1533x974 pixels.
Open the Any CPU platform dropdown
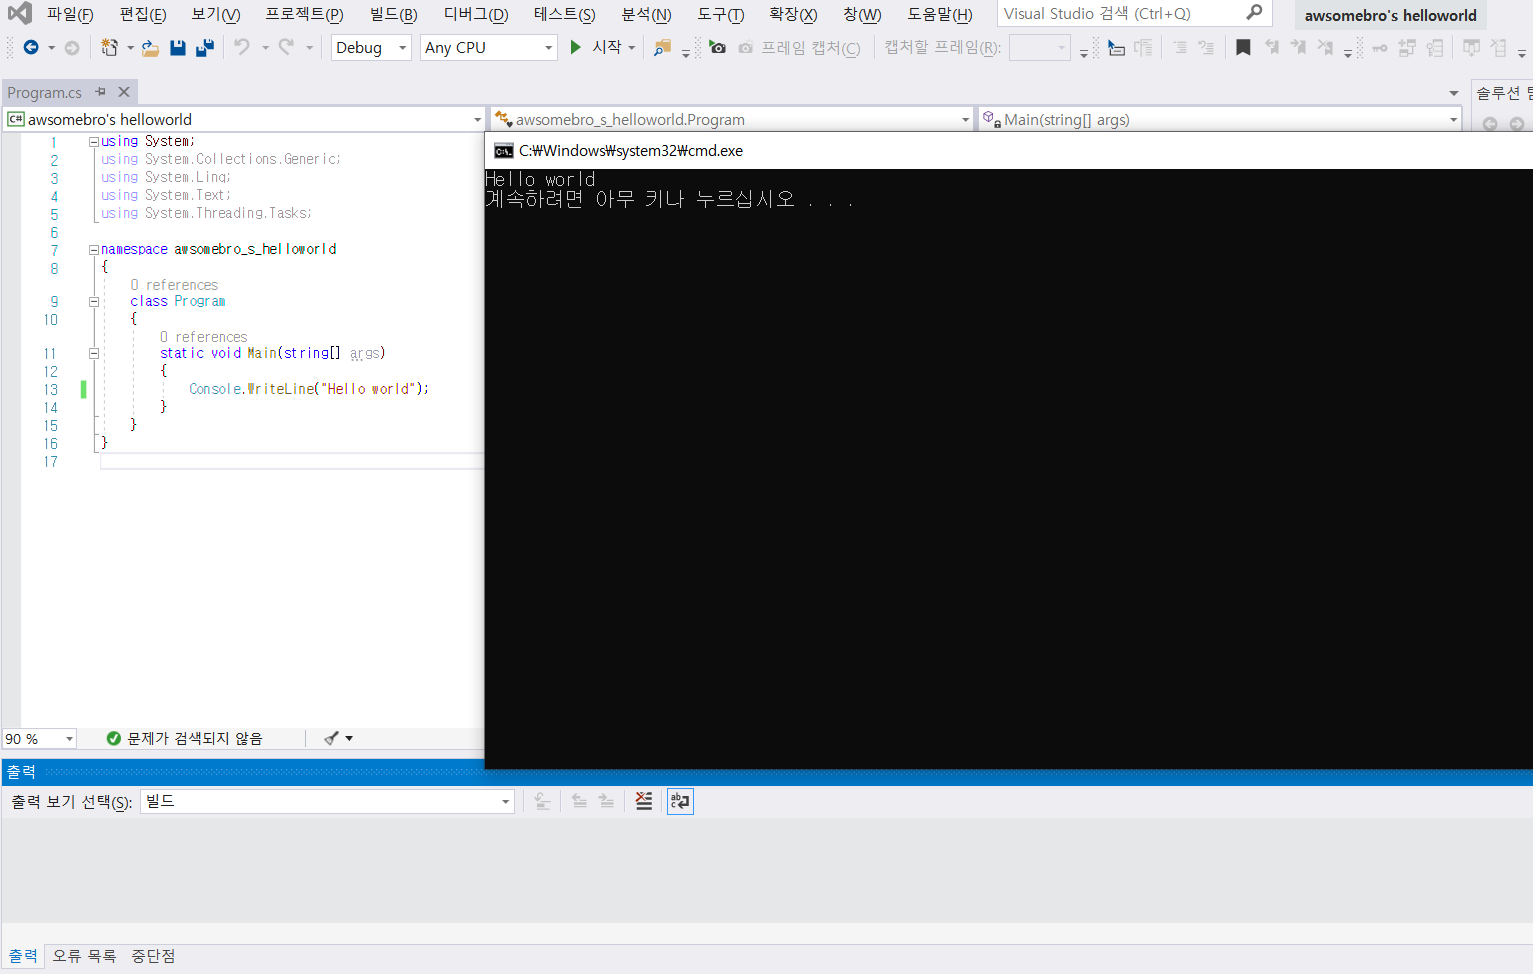[488, 47]
